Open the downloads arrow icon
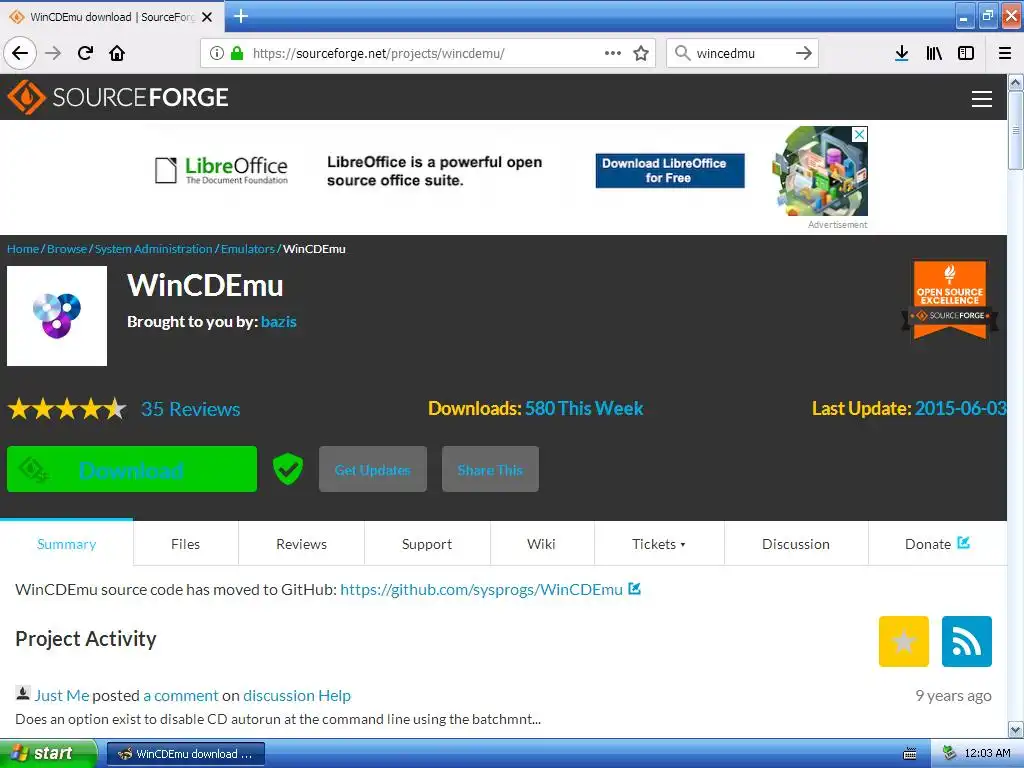The width and height of the screenshot is (1024, 768). (x=902, y=53)
